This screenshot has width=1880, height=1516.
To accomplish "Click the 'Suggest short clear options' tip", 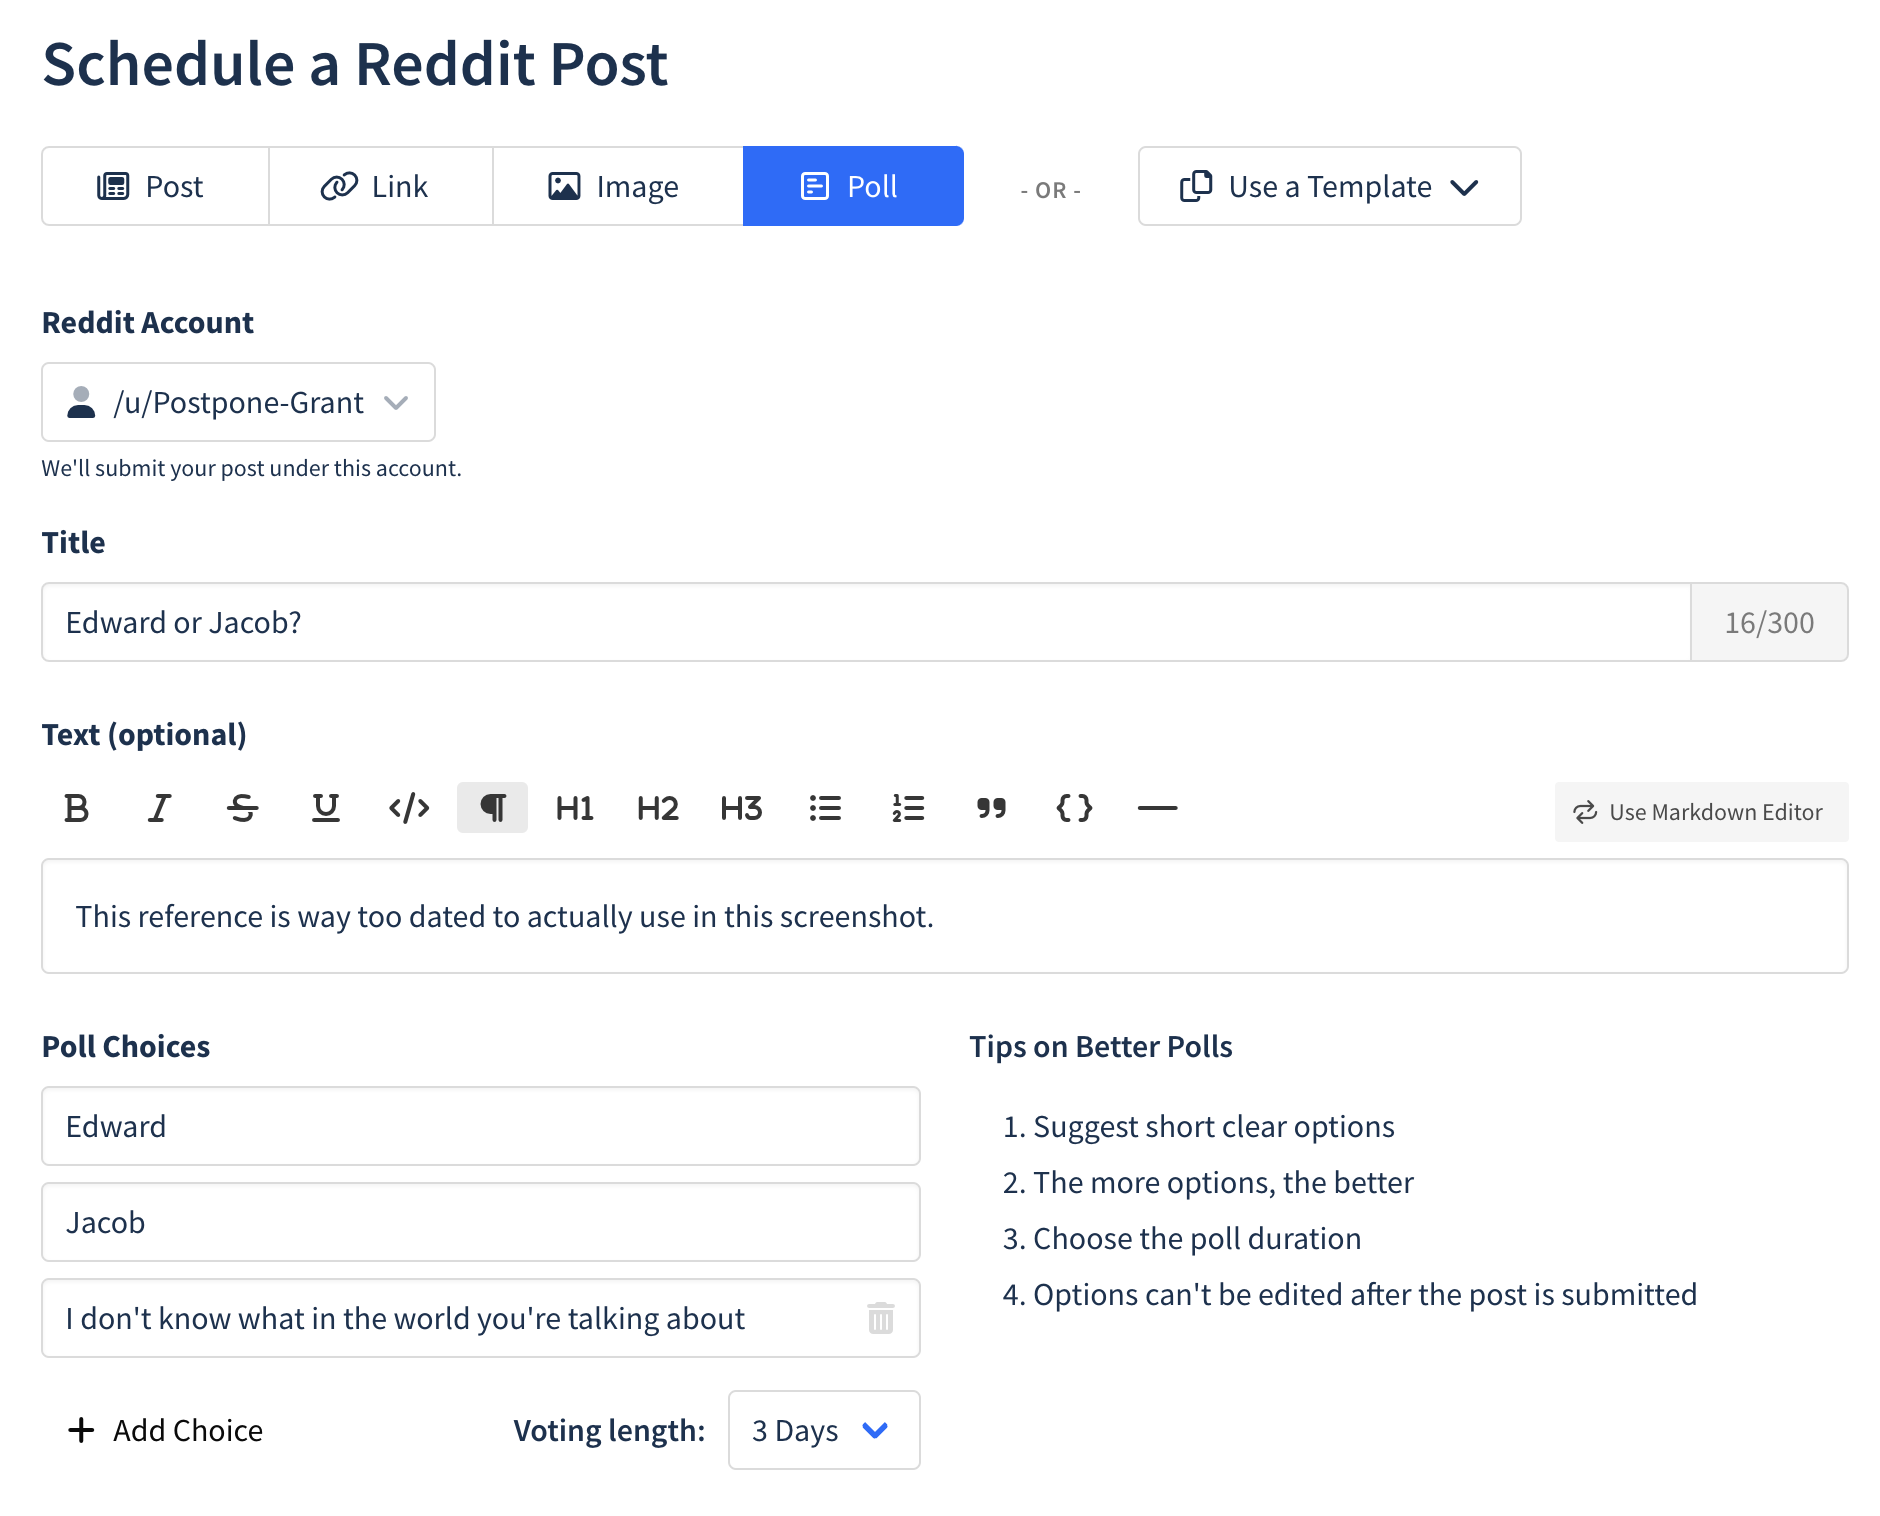I will tap(1213, 1126).
